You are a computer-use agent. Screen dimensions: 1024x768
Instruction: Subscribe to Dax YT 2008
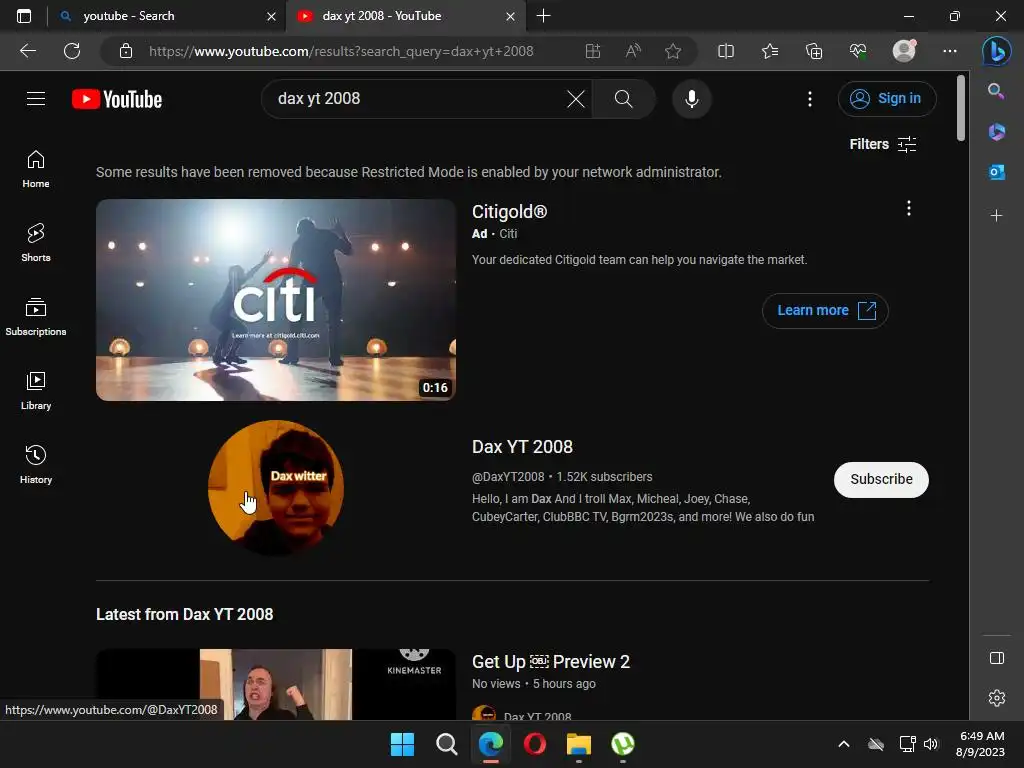[x=881, y=479]
